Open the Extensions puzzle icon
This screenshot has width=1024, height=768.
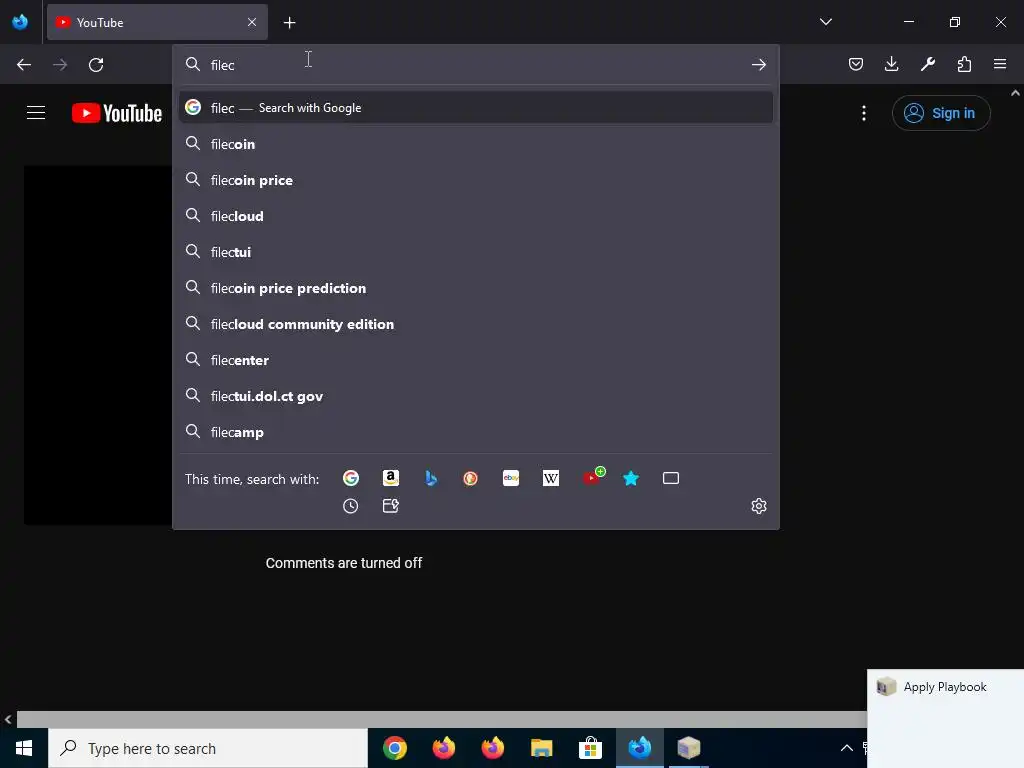click(964, 64)
